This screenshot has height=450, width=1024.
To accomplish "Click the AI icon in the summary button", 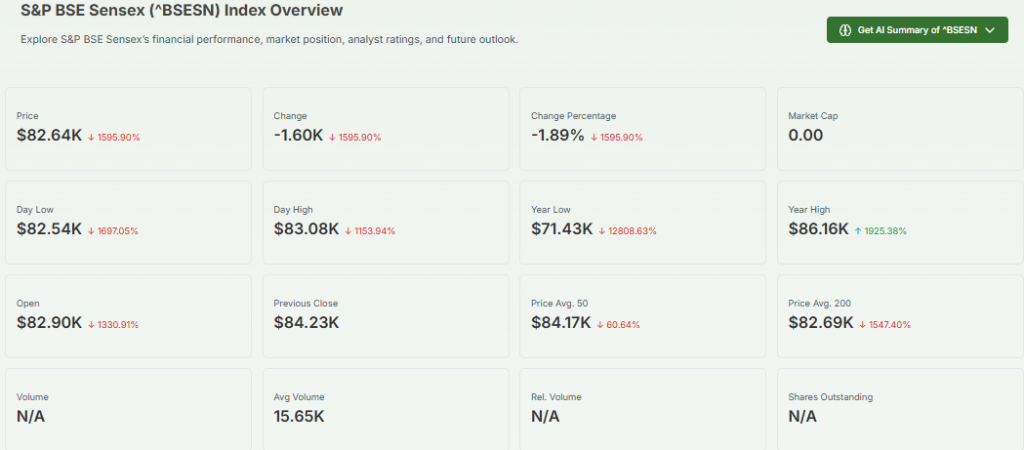I will pyautogui.click(x=845, y=30).
